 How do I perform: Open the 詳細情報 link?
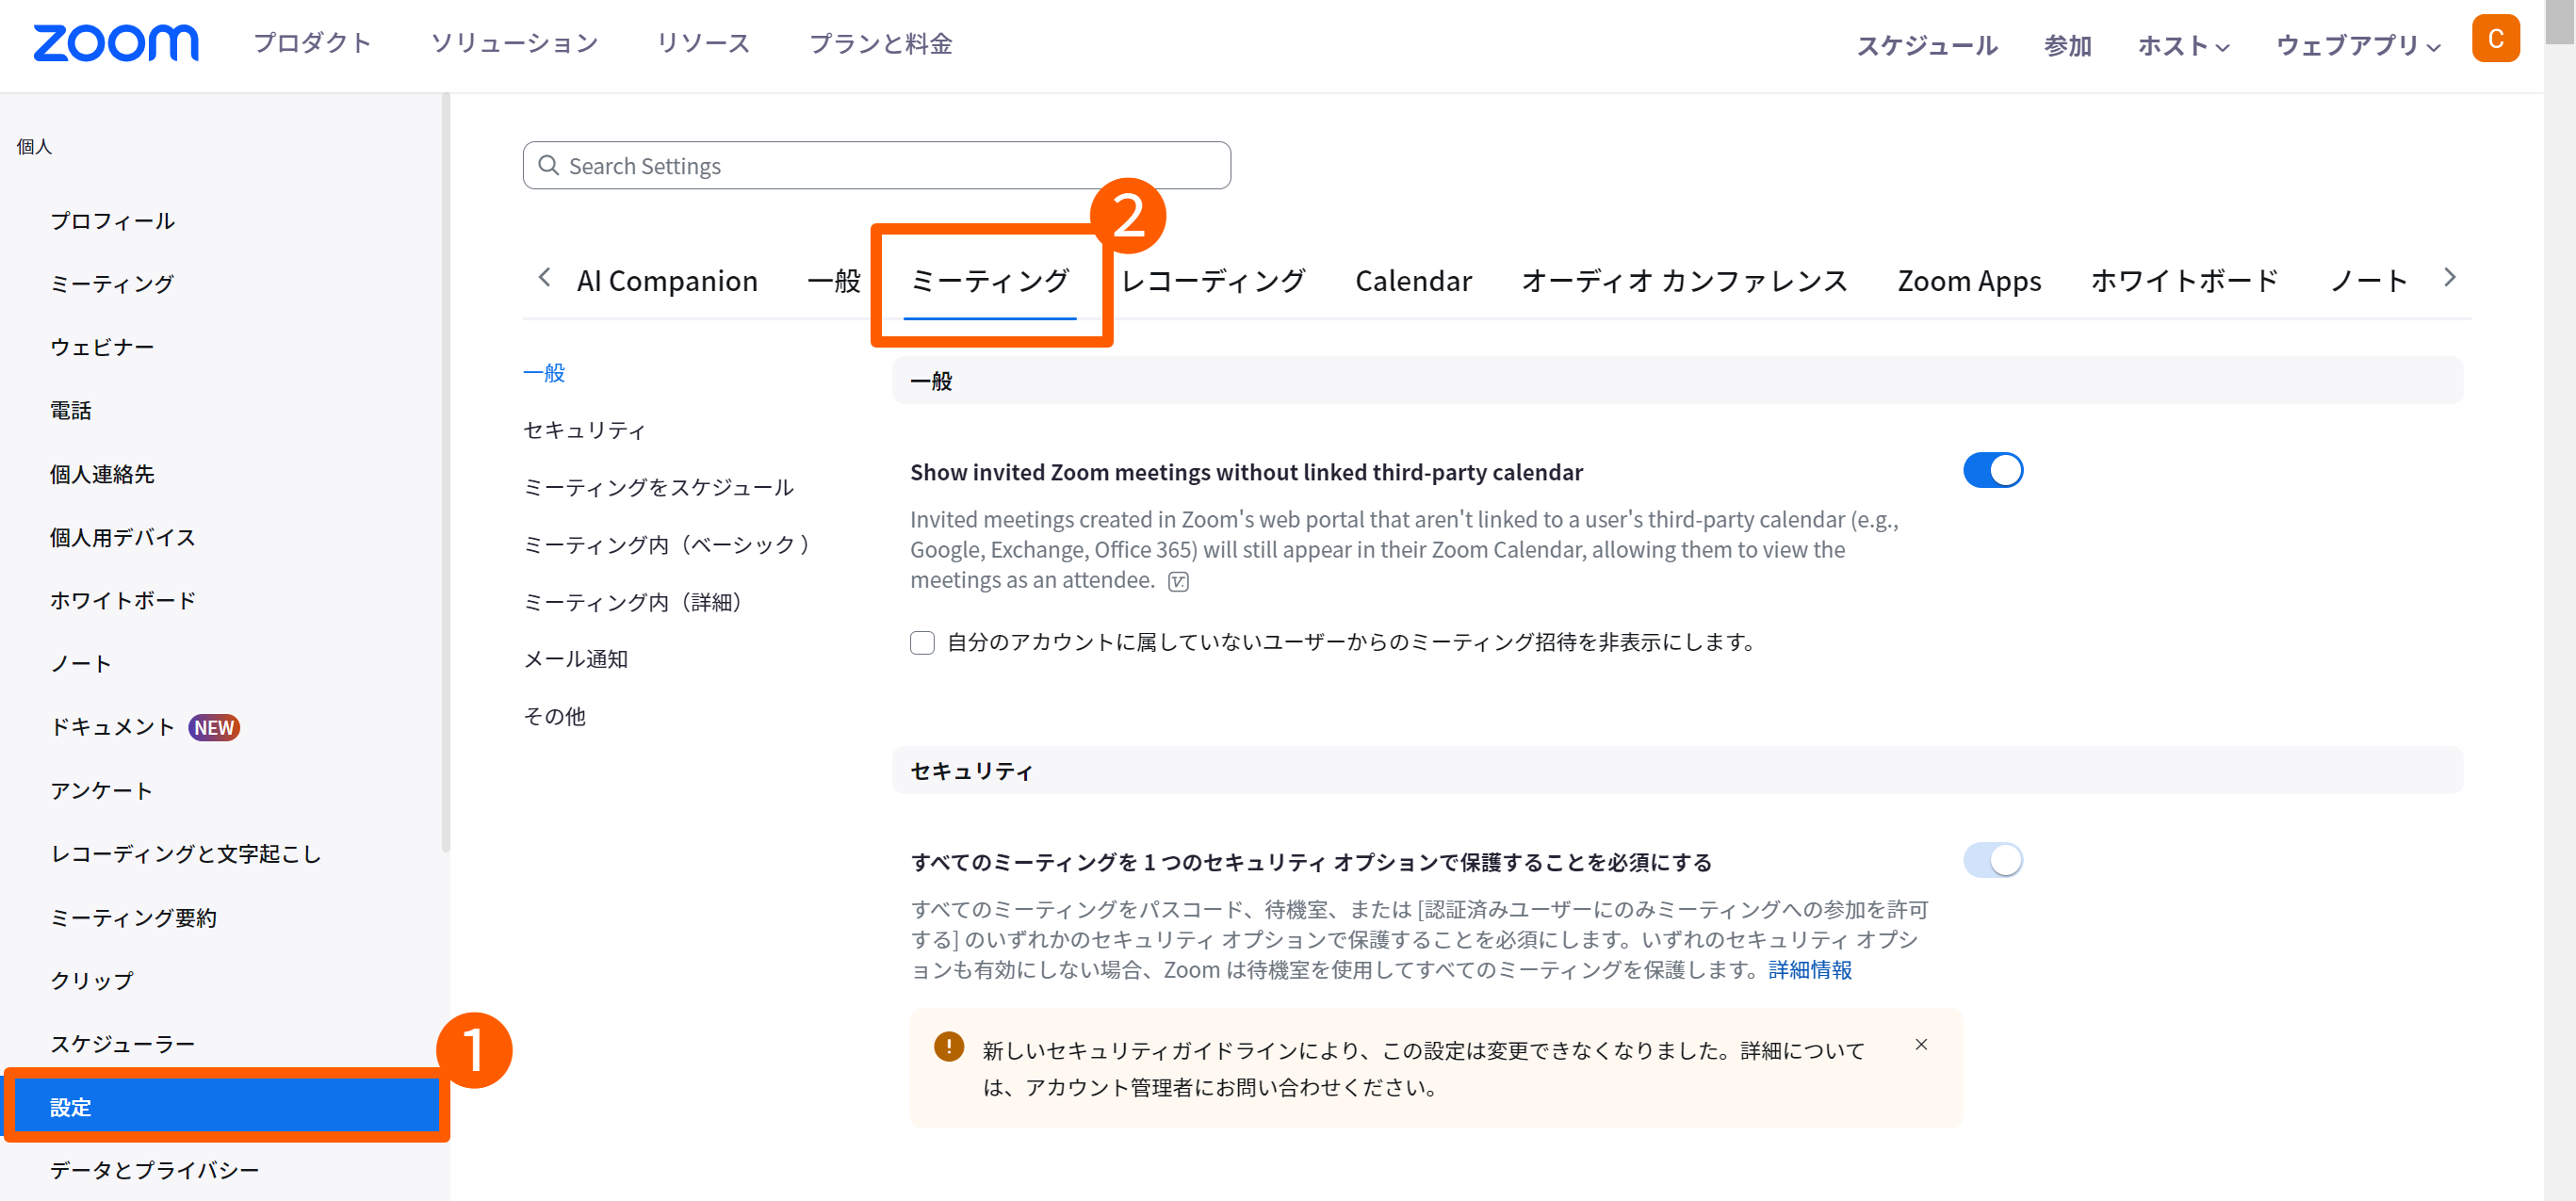point(1809,969)
